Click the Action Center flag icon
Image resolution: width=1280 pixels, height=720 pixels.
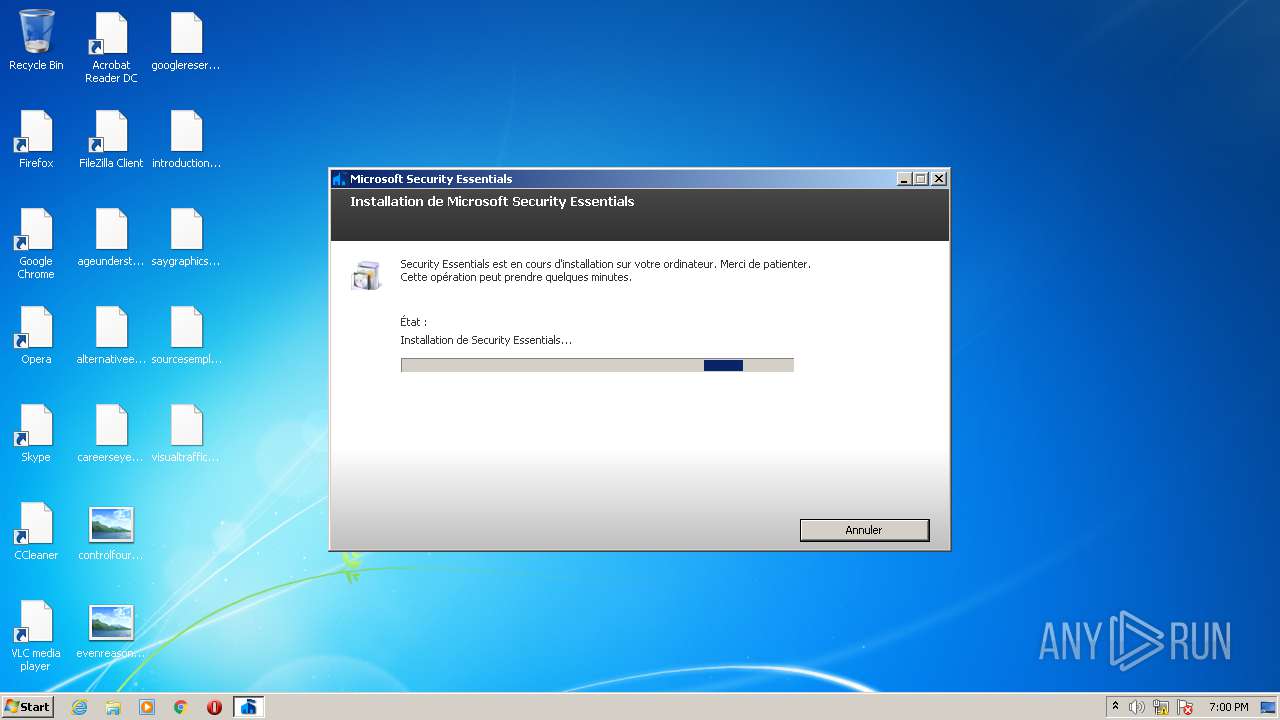[1185, 707]
